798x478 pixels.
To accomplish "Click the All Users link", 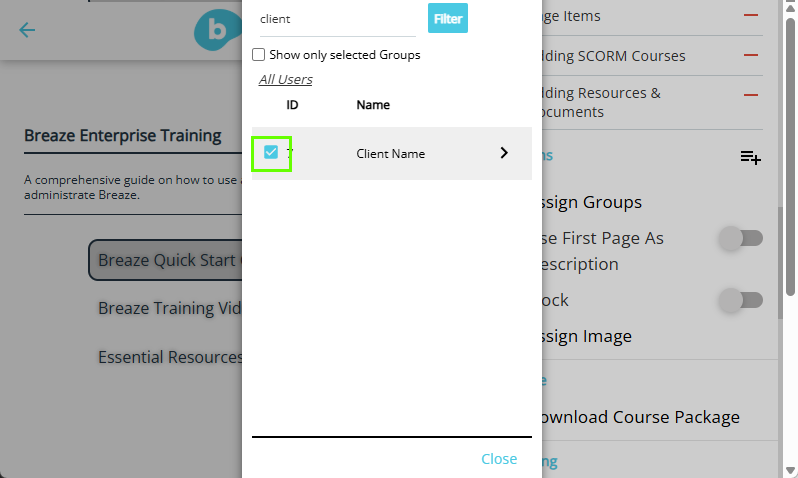I will click(x=286, y=79).
